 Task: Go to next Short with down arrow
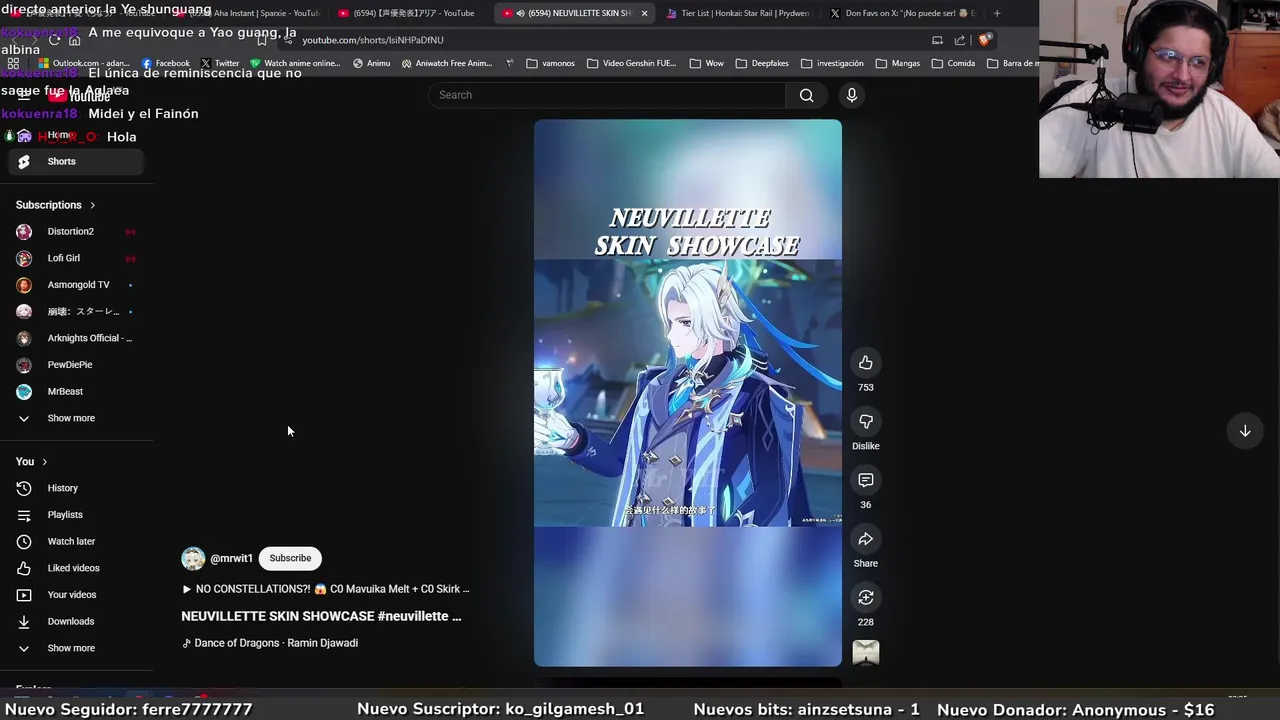point(1245,431)
